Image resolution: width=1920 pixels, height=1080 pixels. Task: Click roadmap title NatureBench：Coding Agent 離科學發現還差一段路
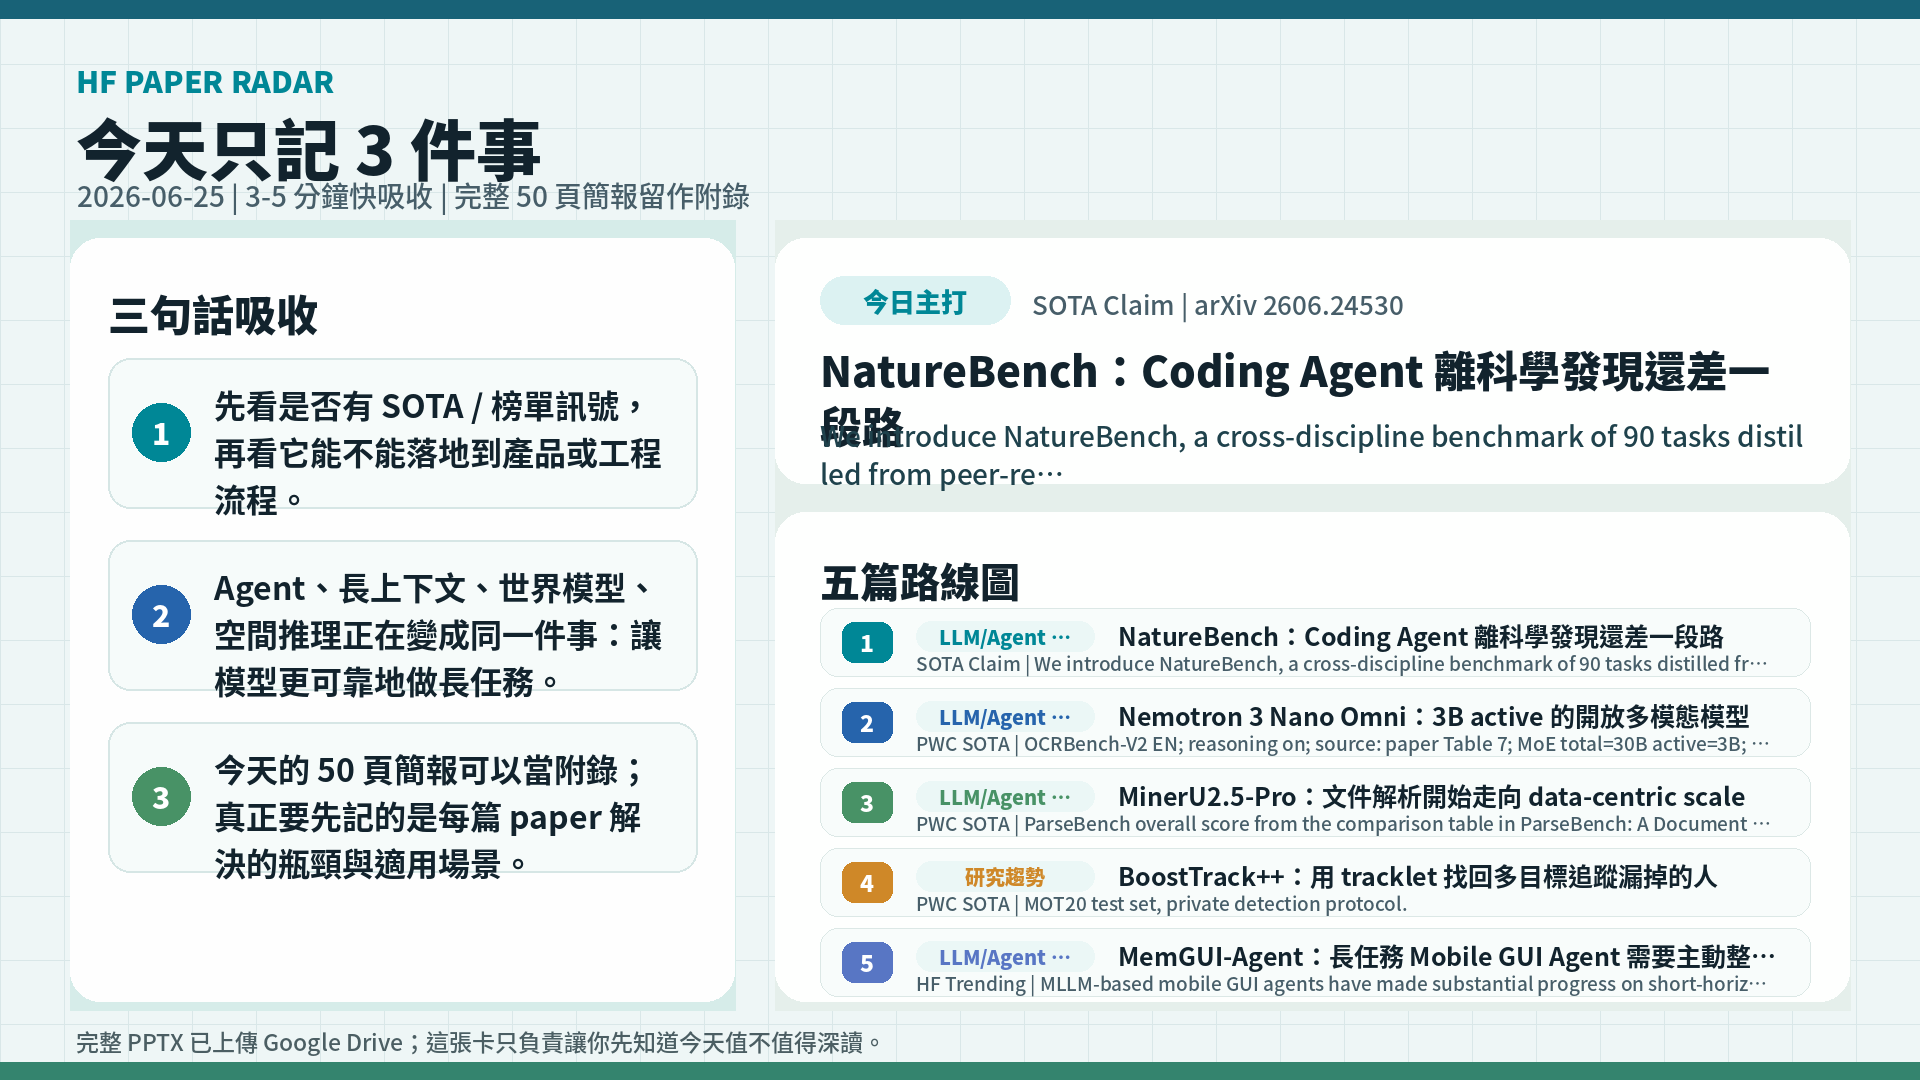point(1420,637)
